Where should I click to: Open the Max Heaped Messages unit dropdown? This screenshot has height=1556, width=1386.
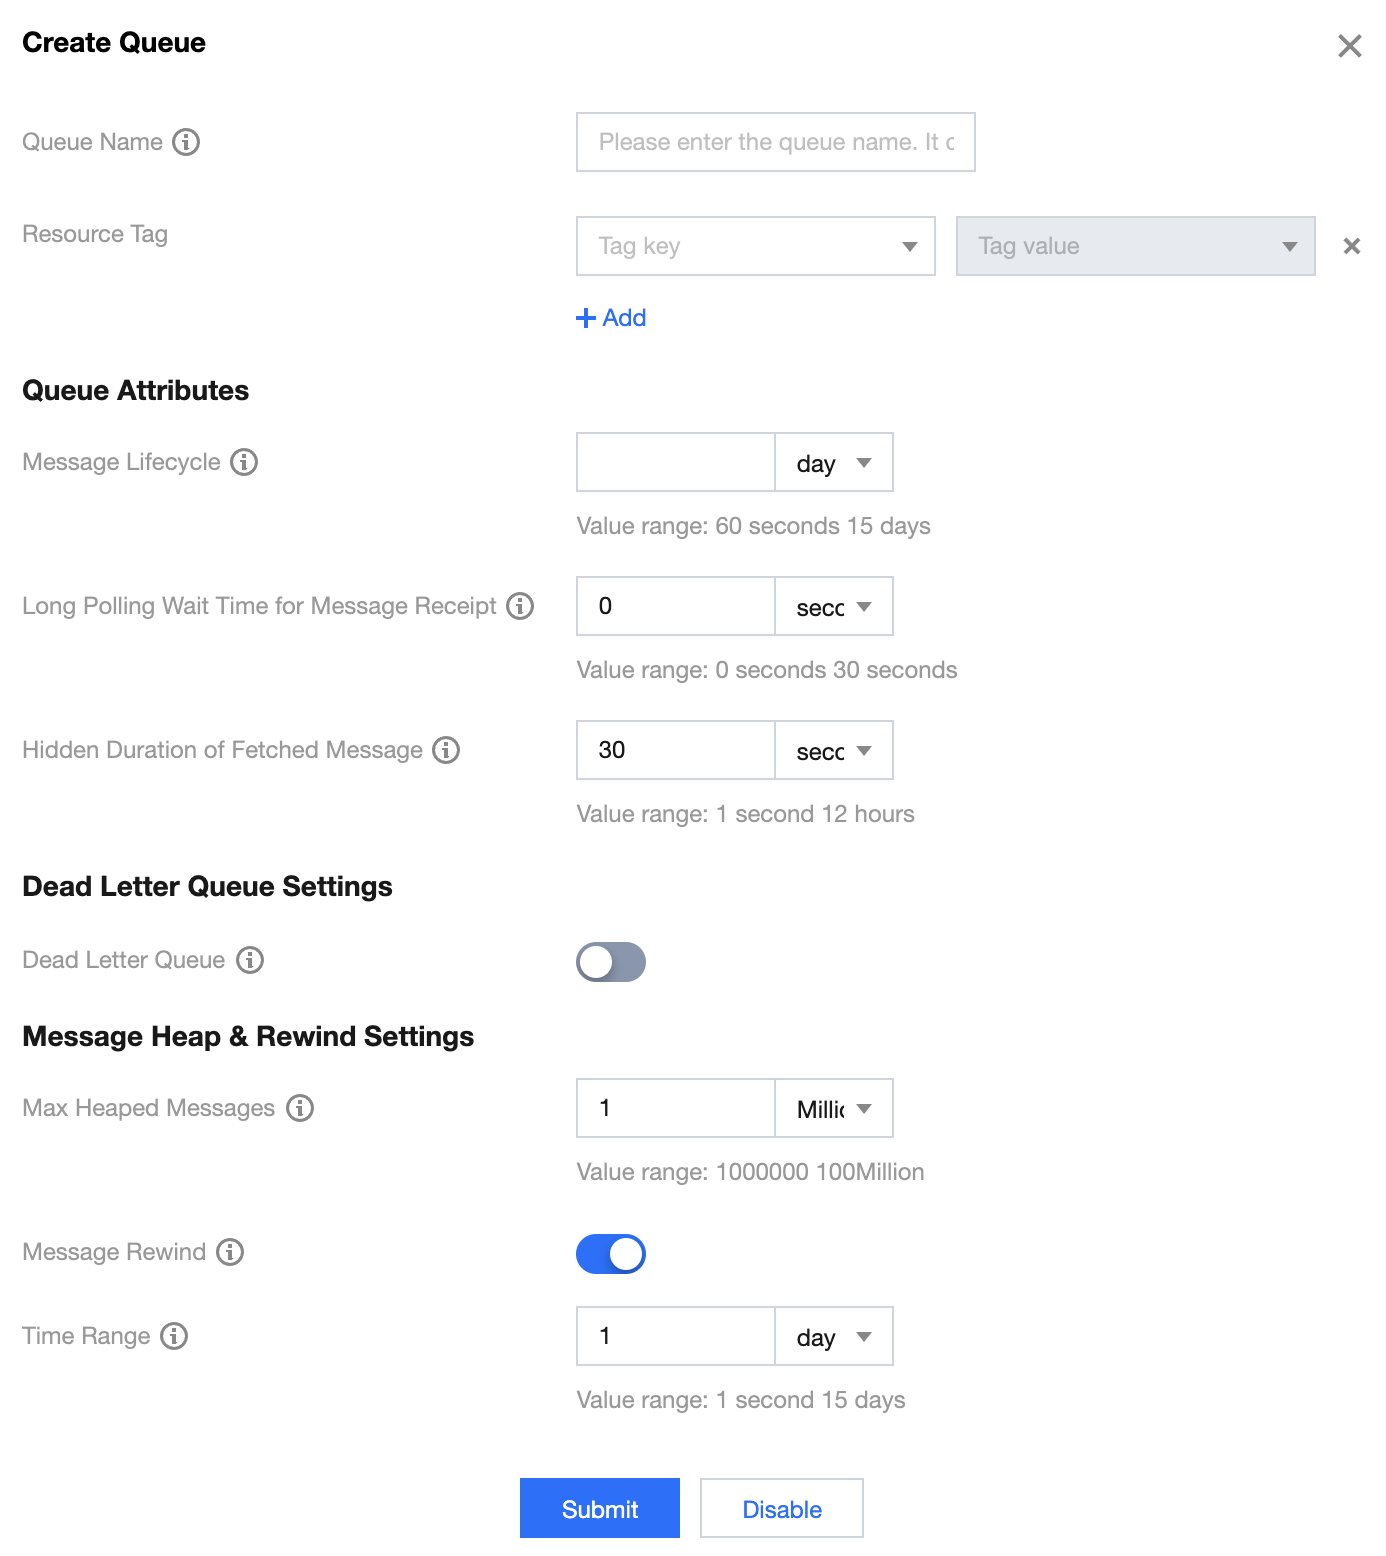click(834, 1109)
